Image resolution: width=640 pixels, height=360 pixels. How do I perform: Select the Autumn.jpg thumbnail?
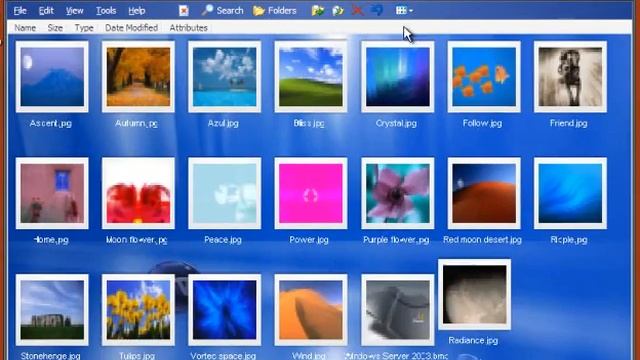(x=138, y=76)
